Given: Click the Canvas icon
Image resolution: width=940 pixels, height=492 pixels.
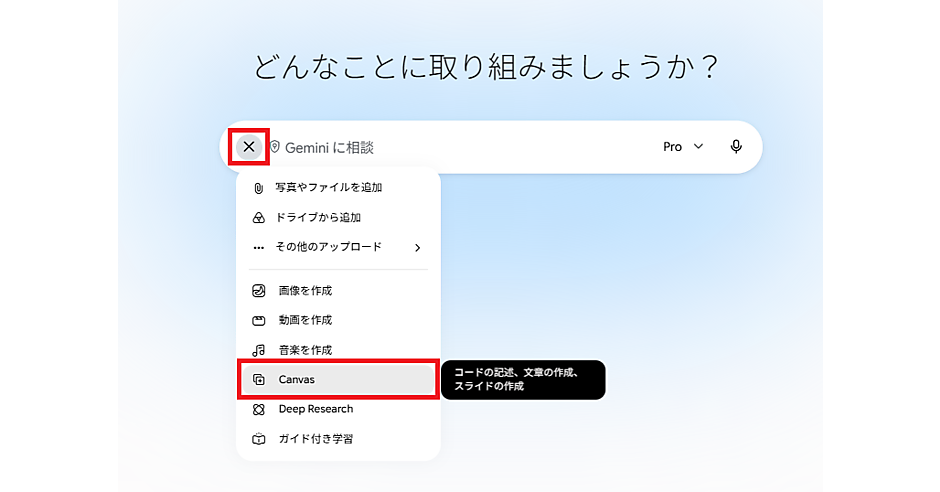Looking at the screenshot, I should (258, 379).
